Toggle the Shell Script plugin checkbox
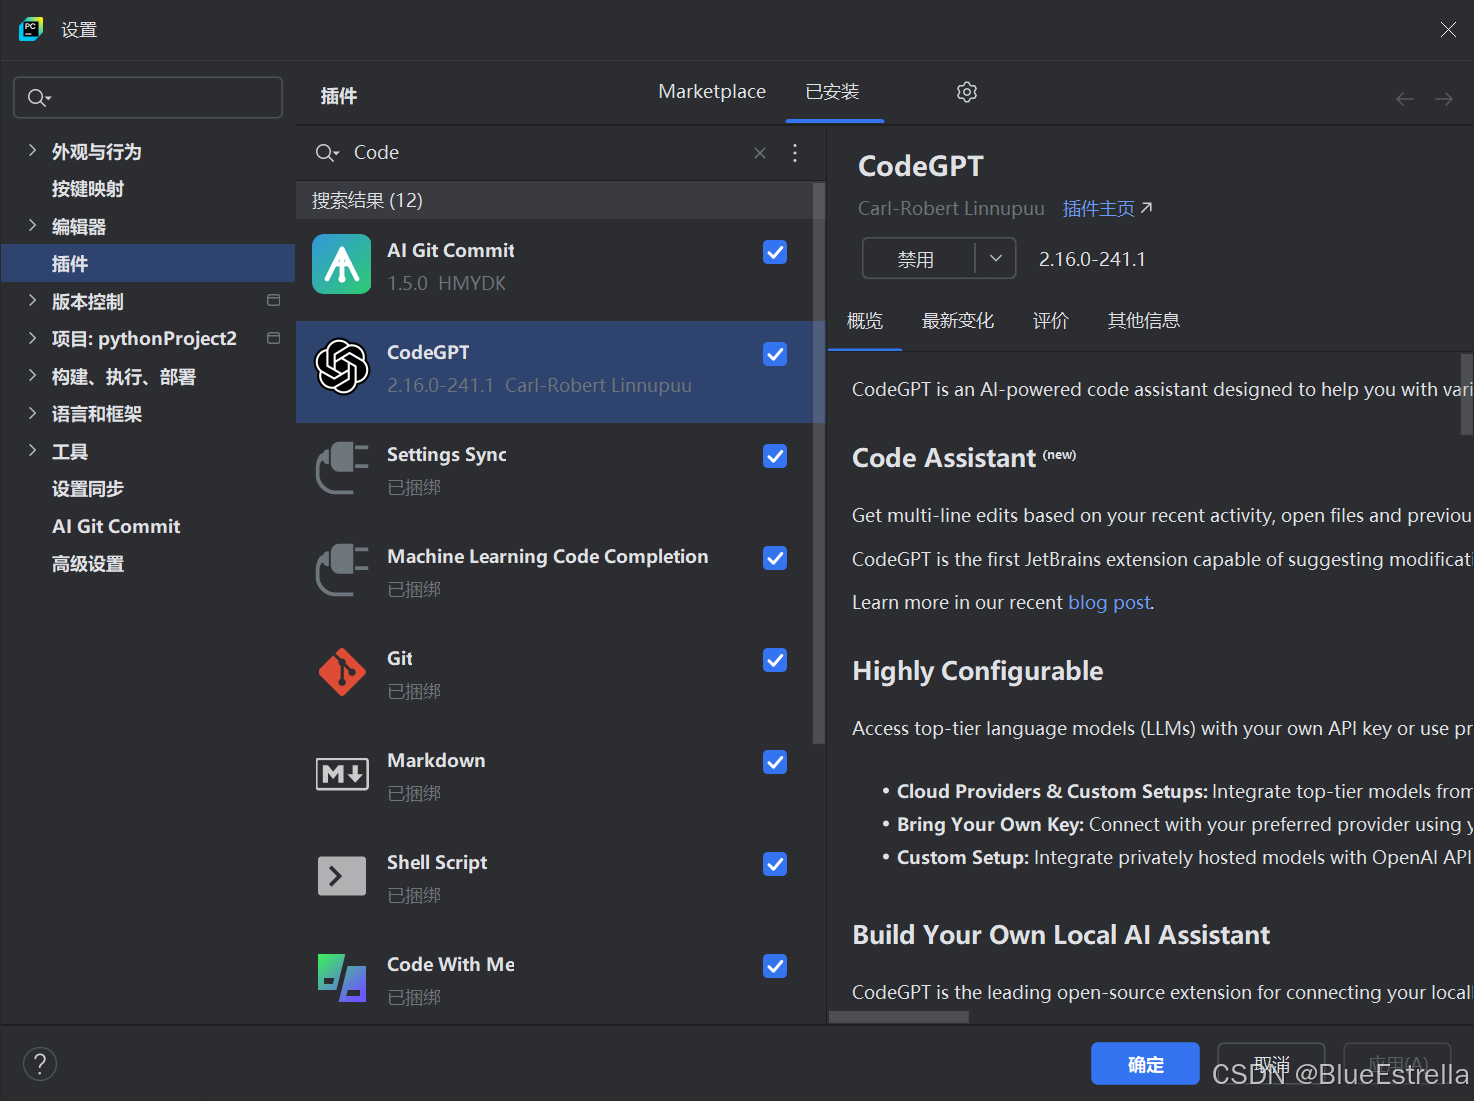The height and width of the screenshot is (1101, 1474). [775, 864]
